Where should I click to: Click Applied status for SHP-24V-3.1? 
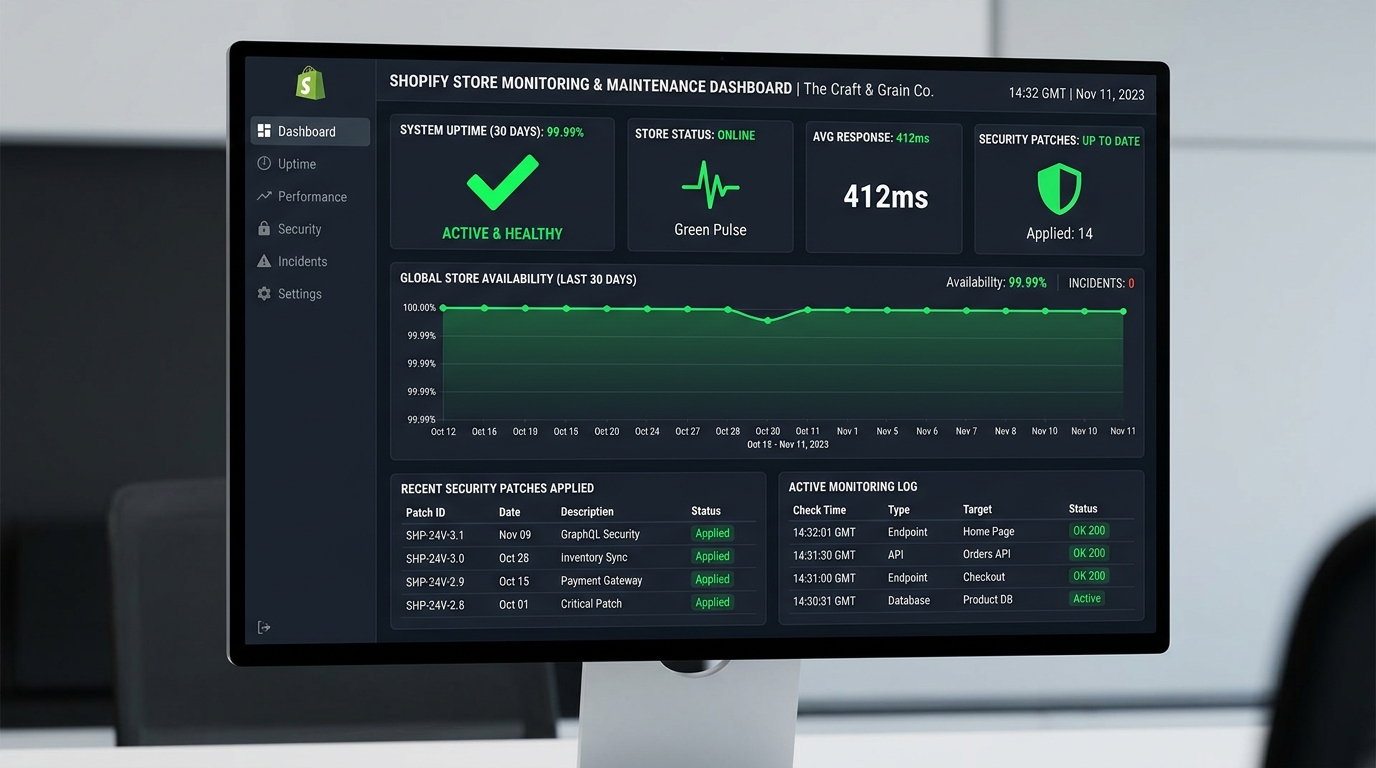tap(713, 534)
